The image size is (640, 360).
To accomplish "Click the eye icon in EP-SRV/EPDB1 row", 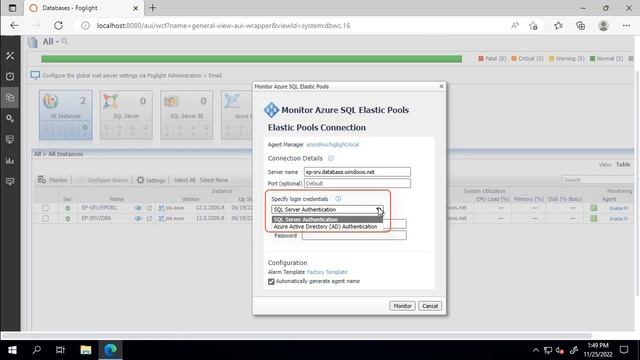I will pos(138,208).
